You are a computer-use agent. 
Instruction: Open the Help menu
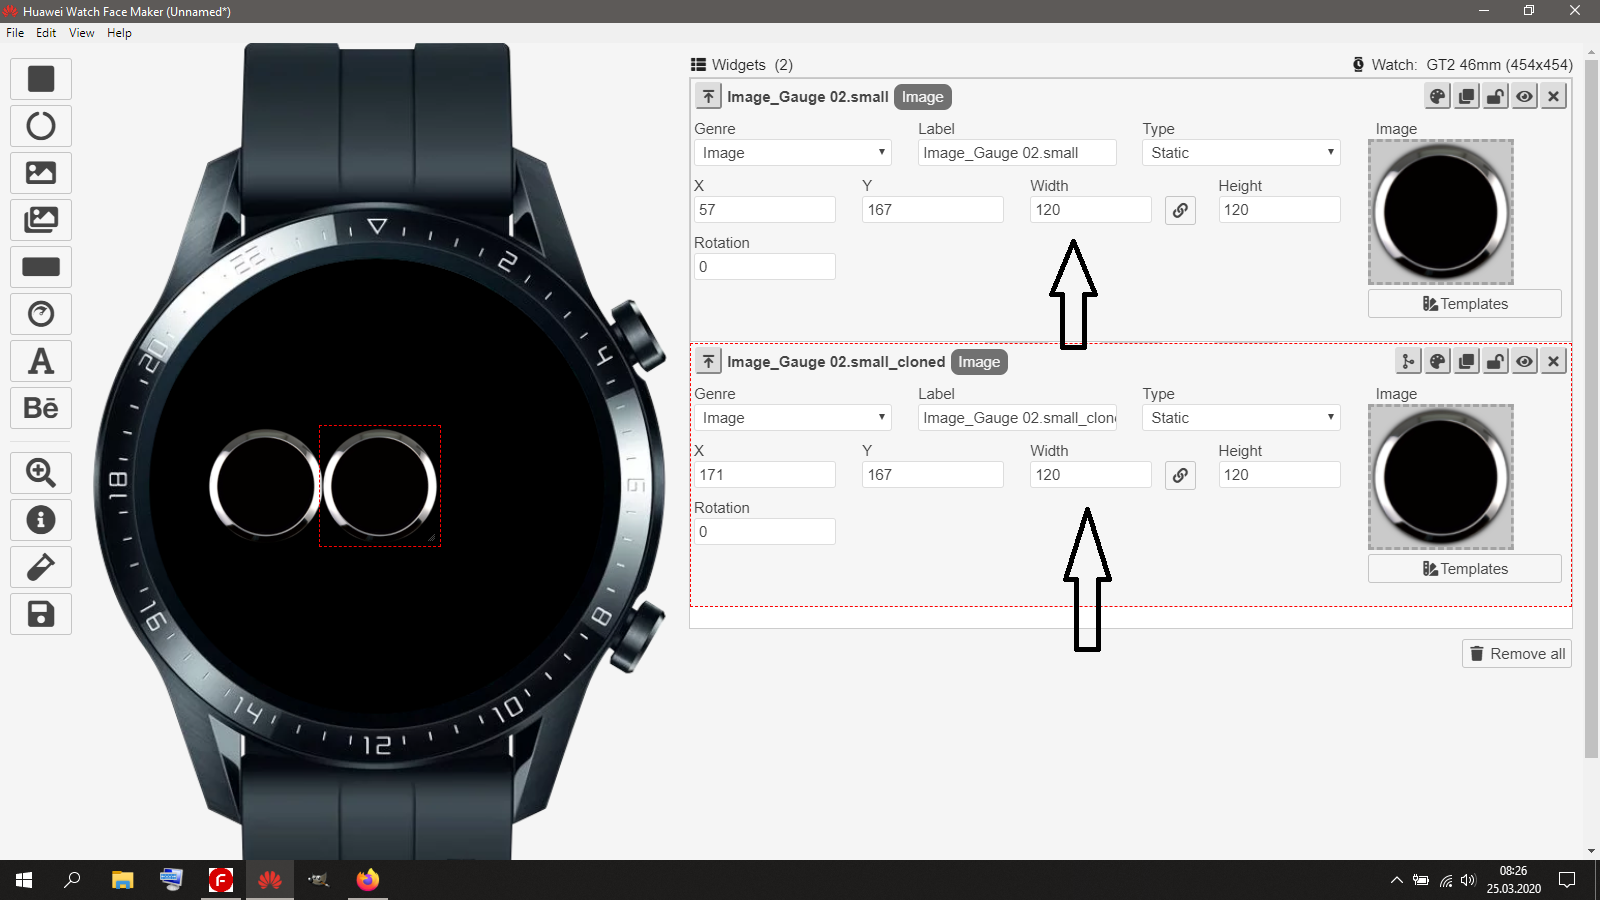point(119,33)
